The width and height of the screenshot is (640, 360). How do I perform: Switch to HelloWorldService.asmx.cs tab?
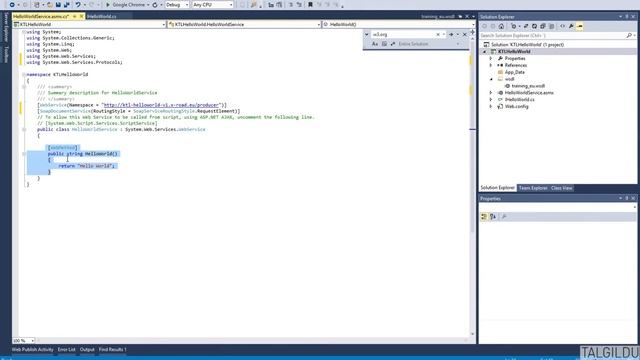(40, 16)
